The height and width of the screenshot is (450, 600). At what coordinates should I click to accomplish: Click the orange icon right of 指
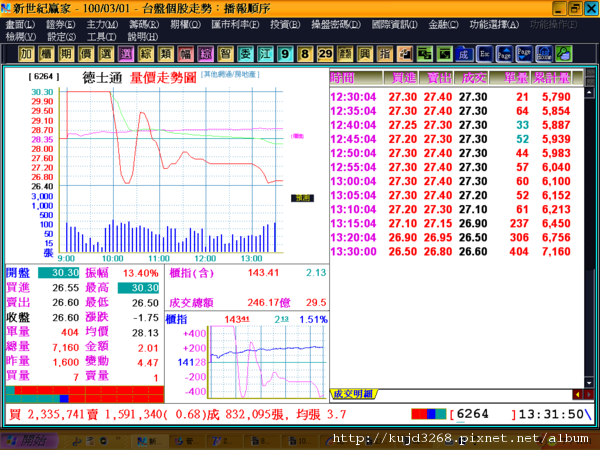click(x=404, y=54)
